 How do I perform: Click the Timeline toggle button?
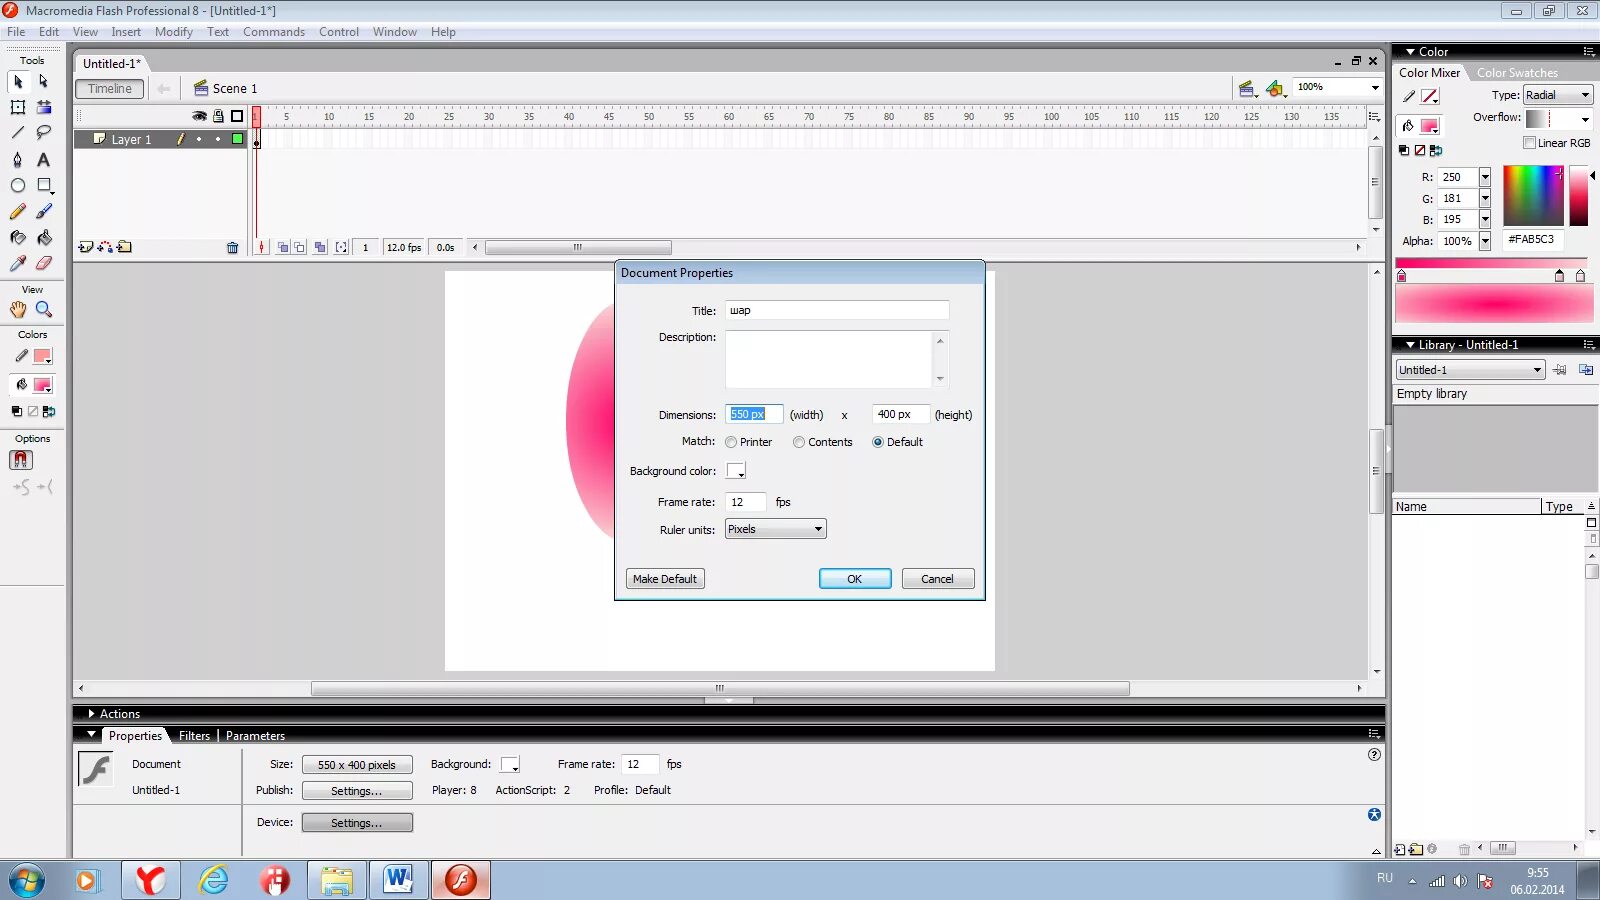110,89
